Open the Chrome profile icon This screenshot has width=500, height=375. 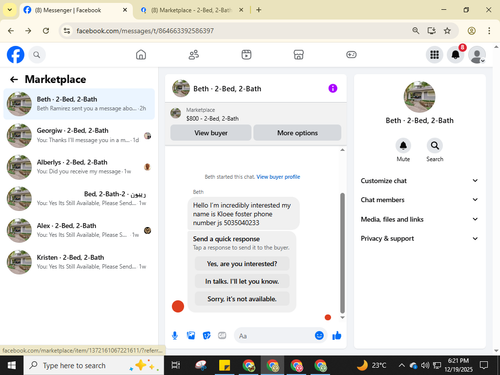pyautogui.click(x=471, y=31)
